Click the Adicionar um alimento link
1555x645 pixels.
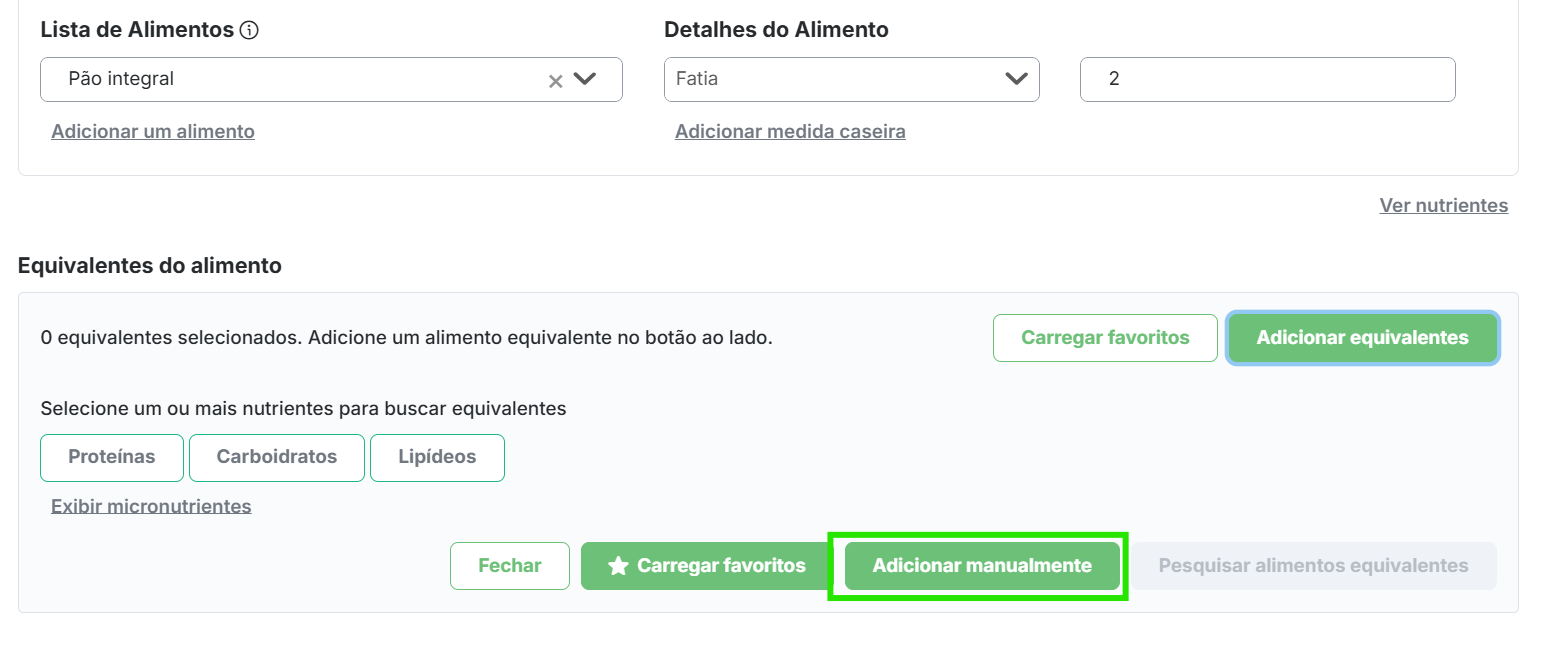coord(153,132)
